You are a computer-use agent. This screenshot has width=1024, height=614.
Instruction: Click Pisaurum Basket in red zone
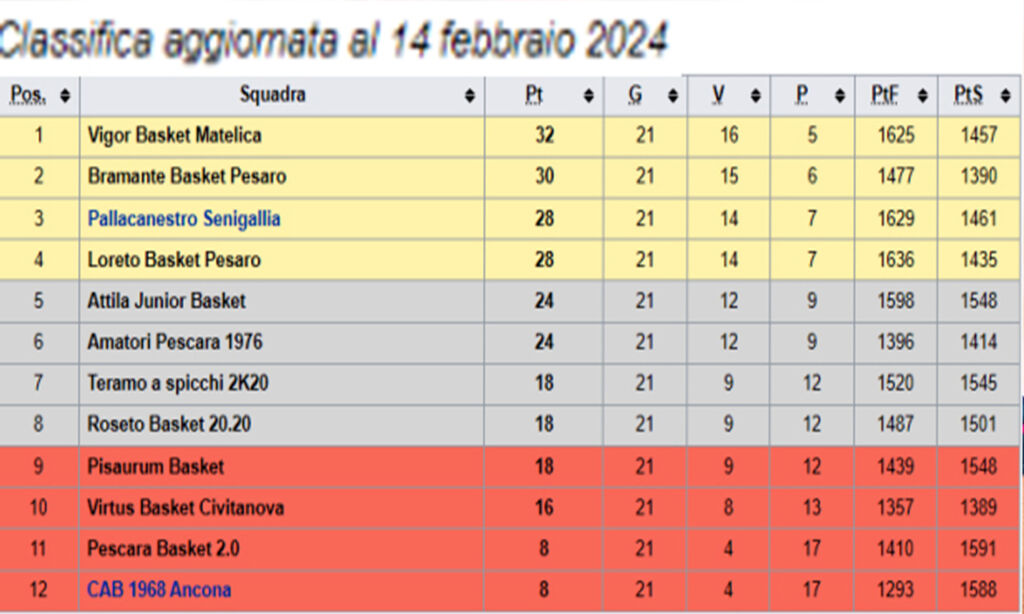tap(155, 466)
